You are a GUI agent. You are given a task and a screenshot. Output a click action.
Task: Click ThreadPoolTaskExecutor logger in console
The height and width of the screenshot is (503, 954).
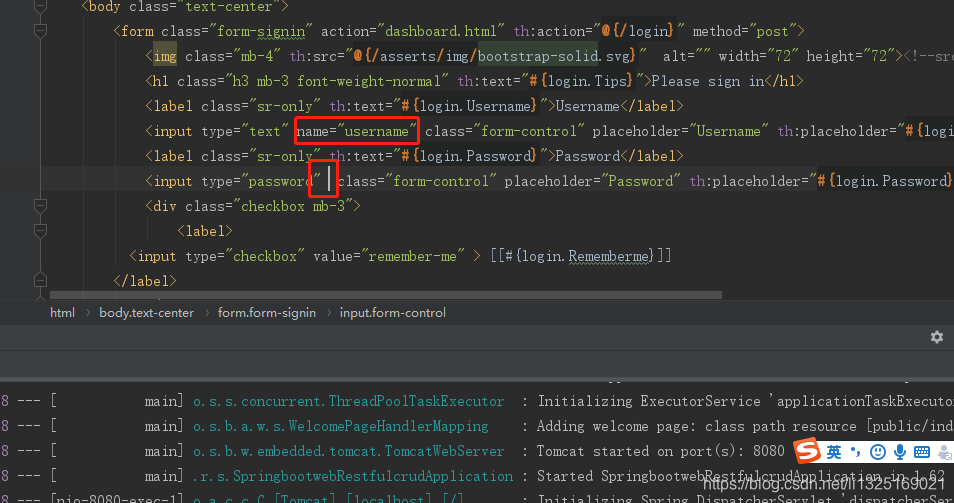(x=349, y=401)
